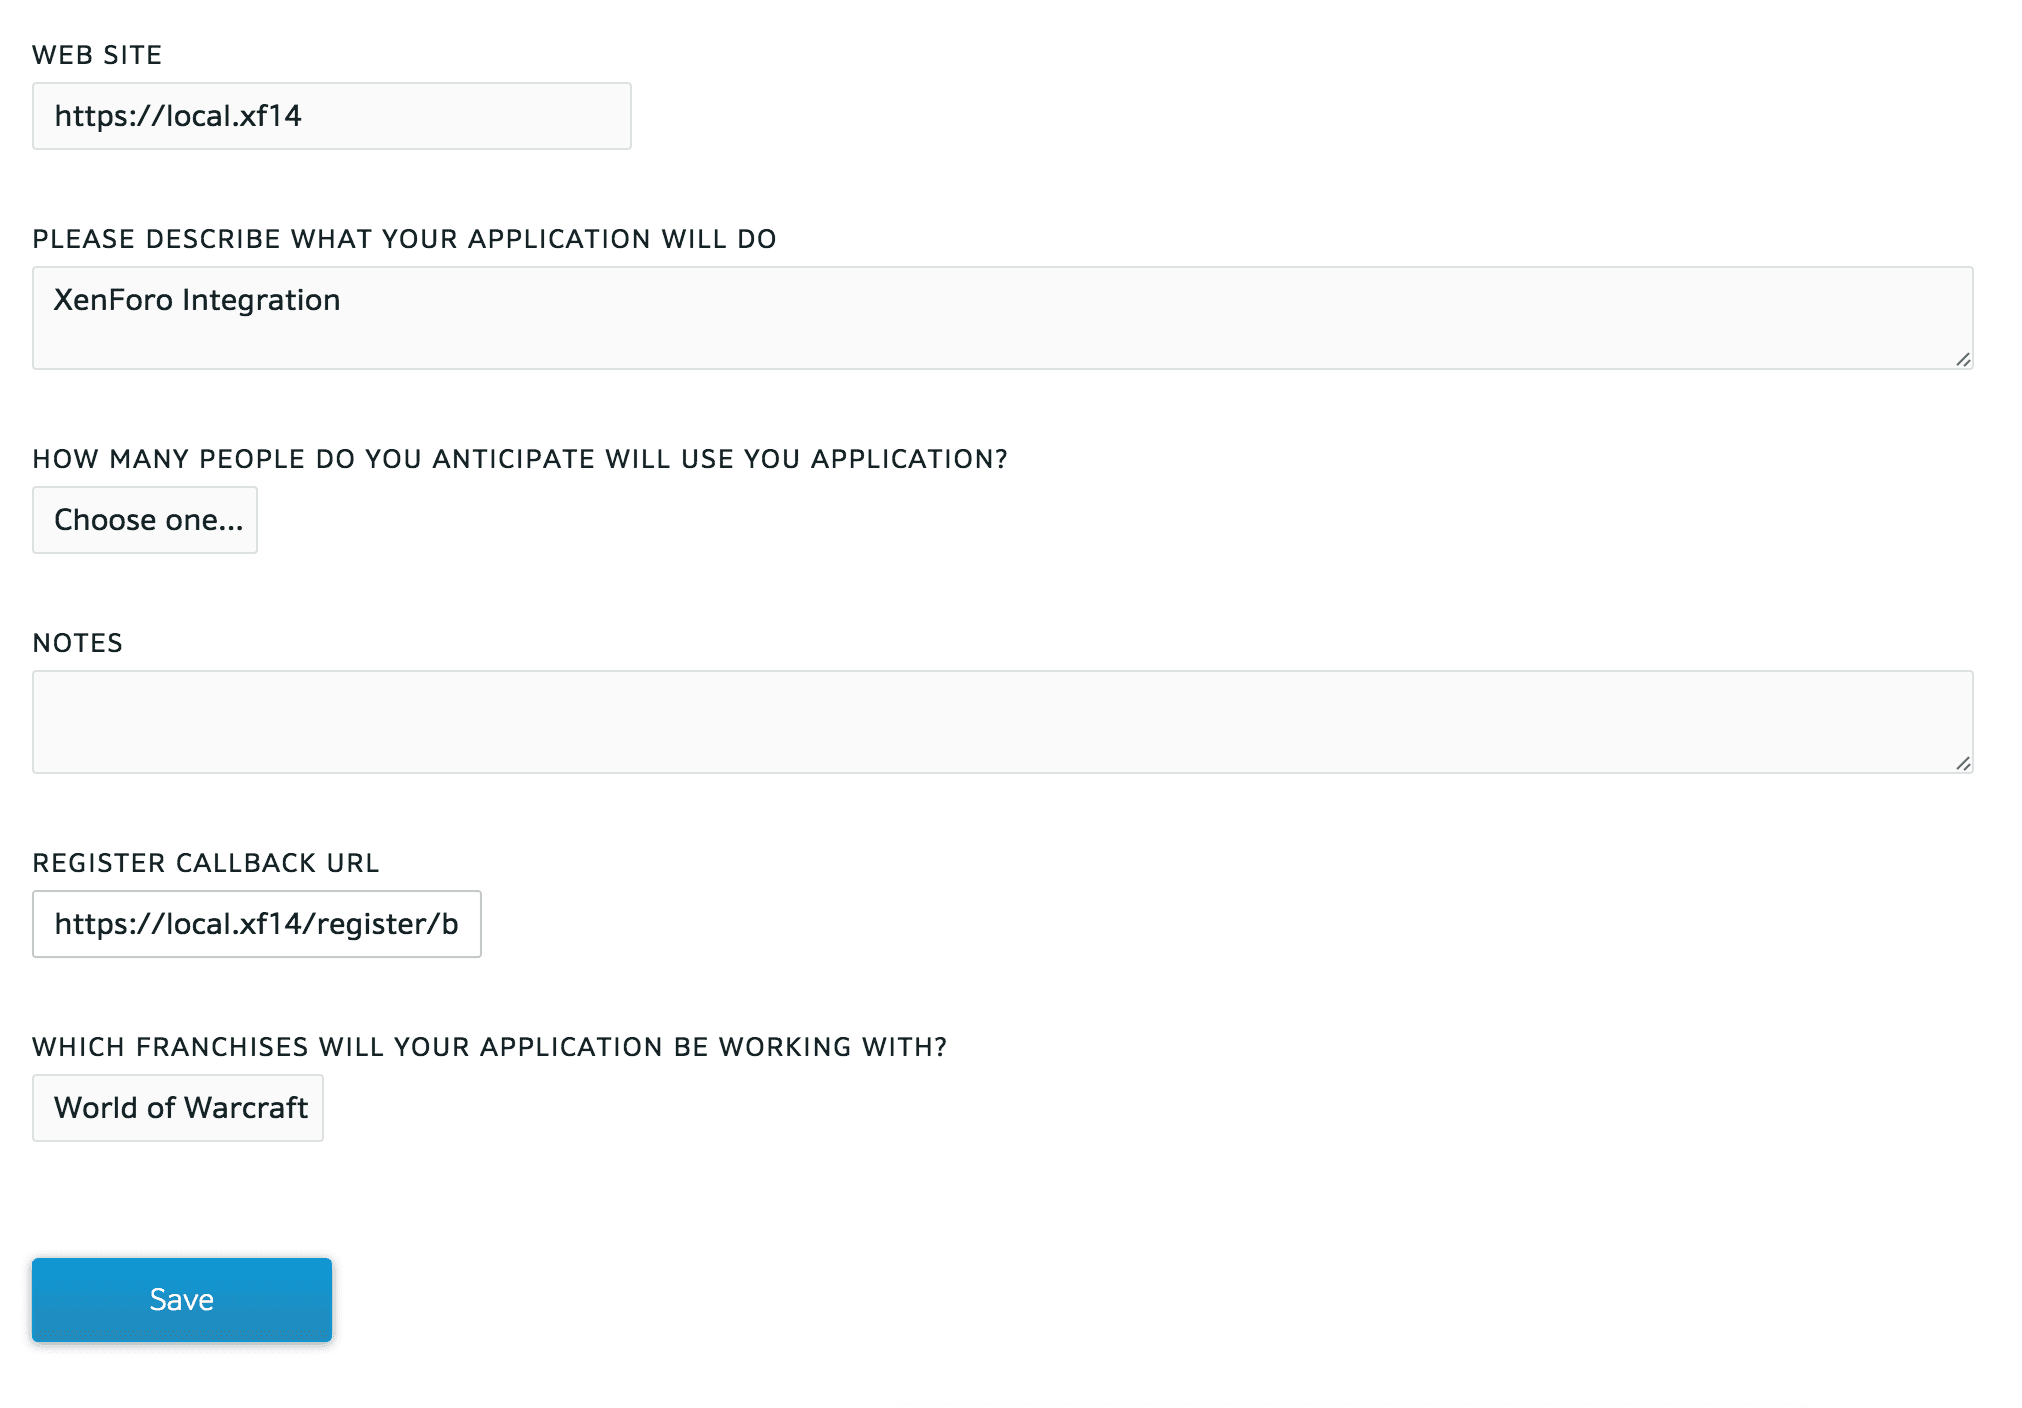Viewport: 2022px width, 1408px height.
Task: Click the 'How many people' question label
Action: pyautogui.click(x=520, y=459)
